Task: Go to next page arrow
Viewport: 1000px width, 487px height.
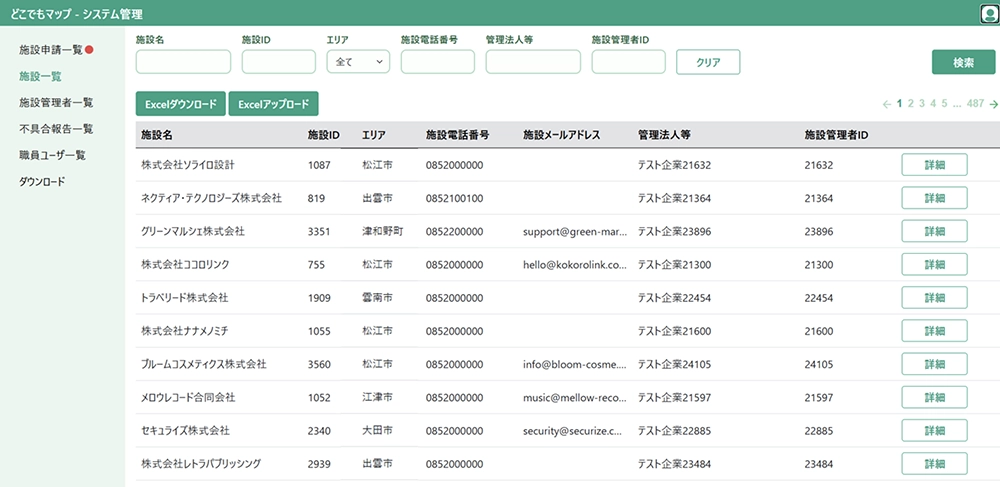Action: point(994,104)
